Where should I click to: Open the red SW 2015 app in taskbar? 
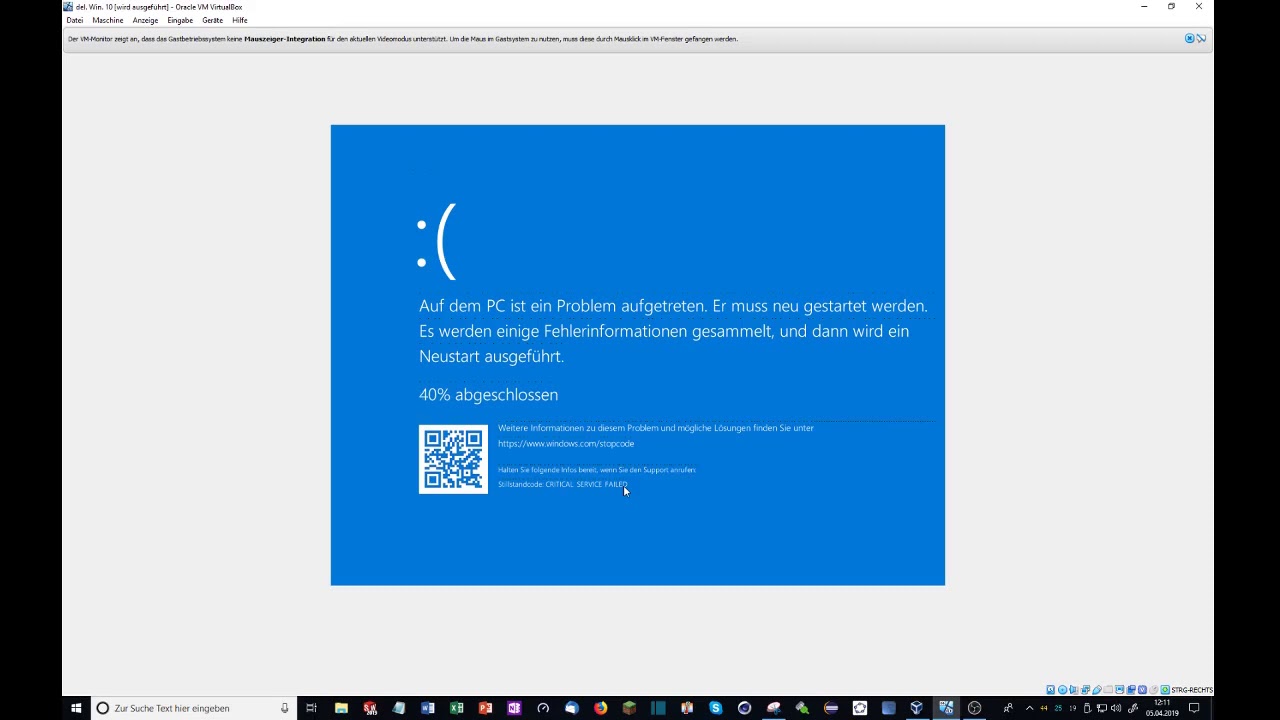(x=370, y=708)
